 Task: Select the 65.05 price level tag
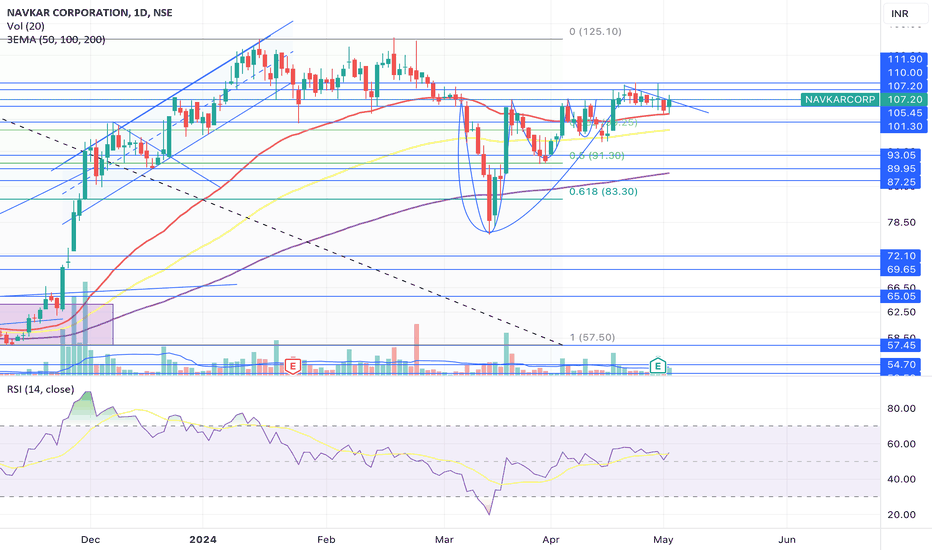click(901, 296)
